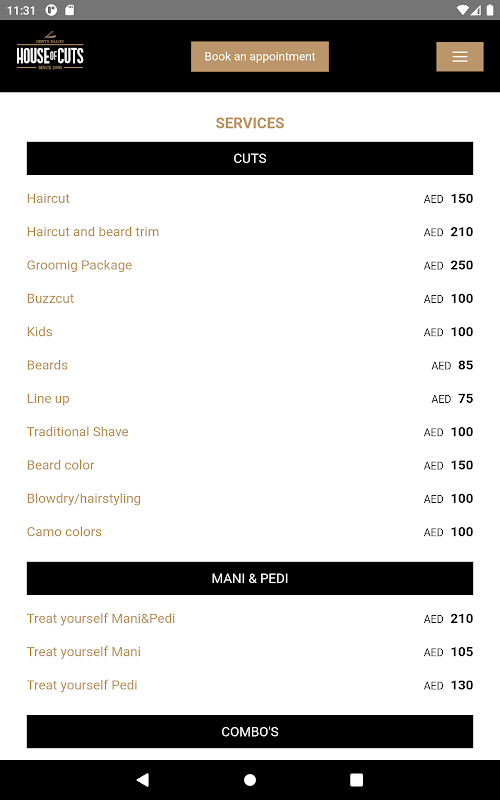Select the Groomig Package service
This screenshot has height=800, width=500.
click(79, 265)
